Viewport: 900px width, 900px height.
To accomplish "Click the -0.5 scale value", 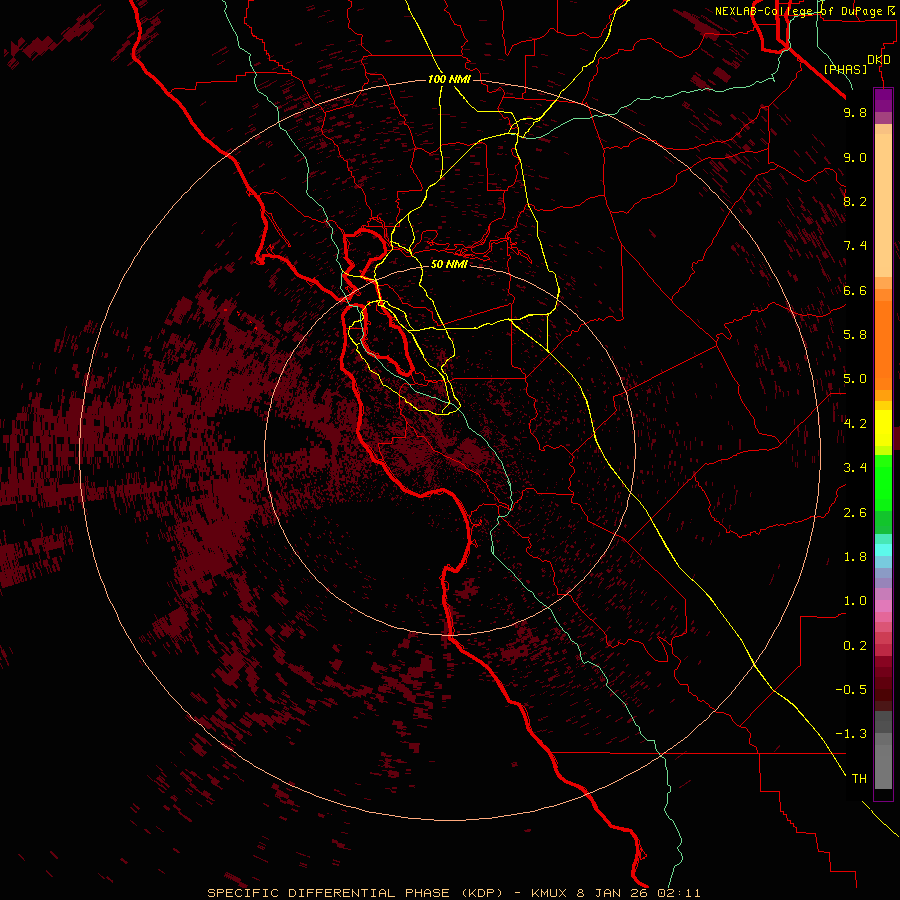I will tap(851, 689).
